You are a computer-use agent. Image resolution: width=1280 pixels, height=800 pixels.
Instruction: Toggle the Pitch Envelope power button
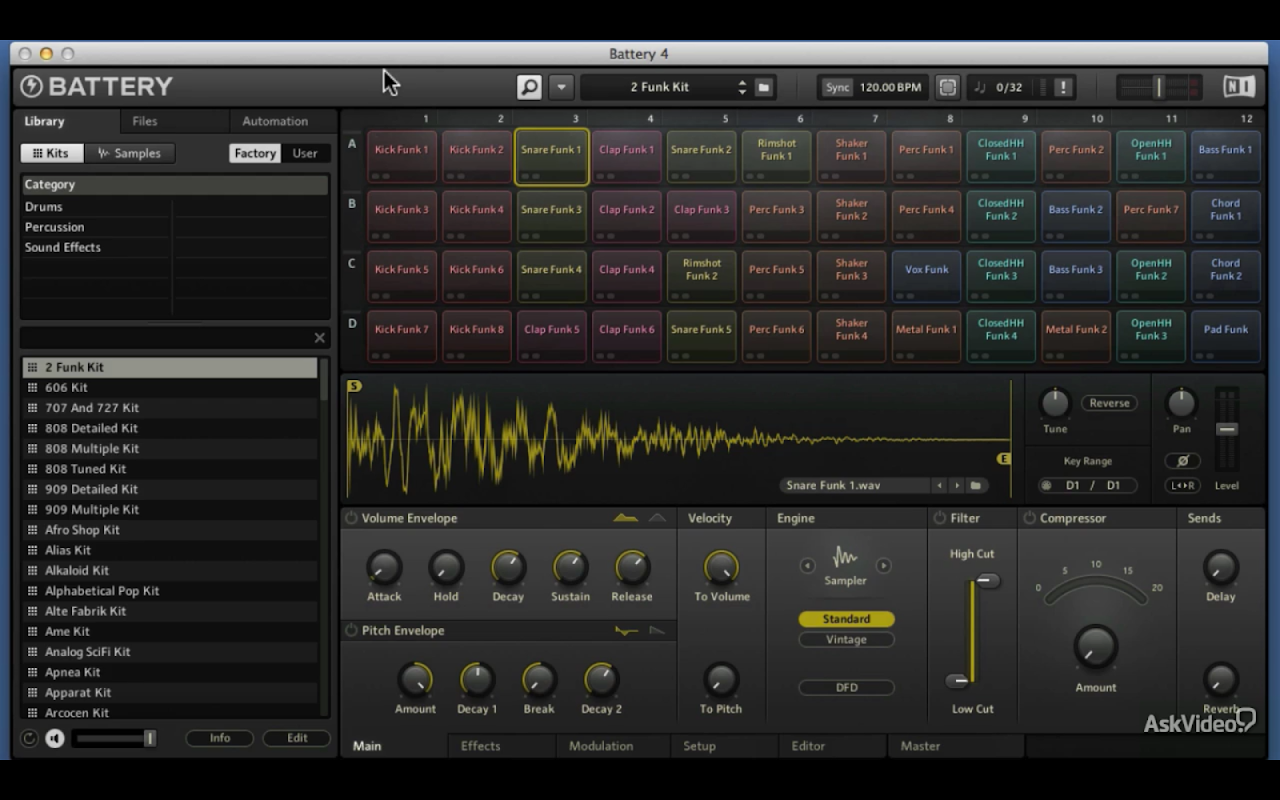pyautogui.click(x=351, y=631)
